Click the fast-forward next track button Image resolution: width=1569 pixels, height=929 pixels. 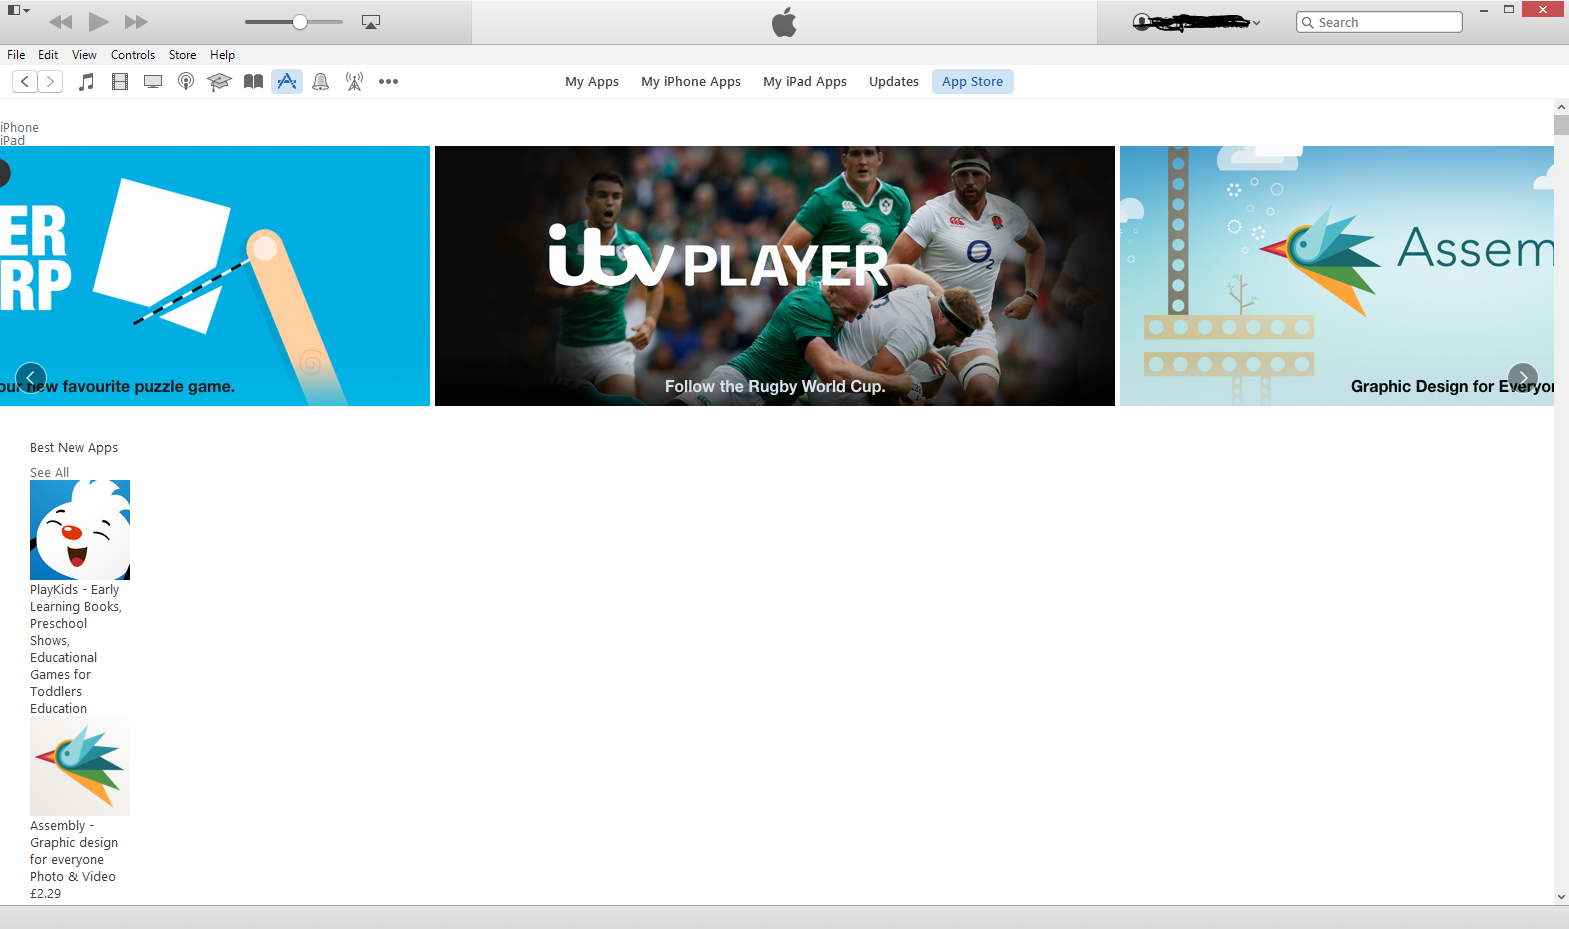tap(136, 22)
